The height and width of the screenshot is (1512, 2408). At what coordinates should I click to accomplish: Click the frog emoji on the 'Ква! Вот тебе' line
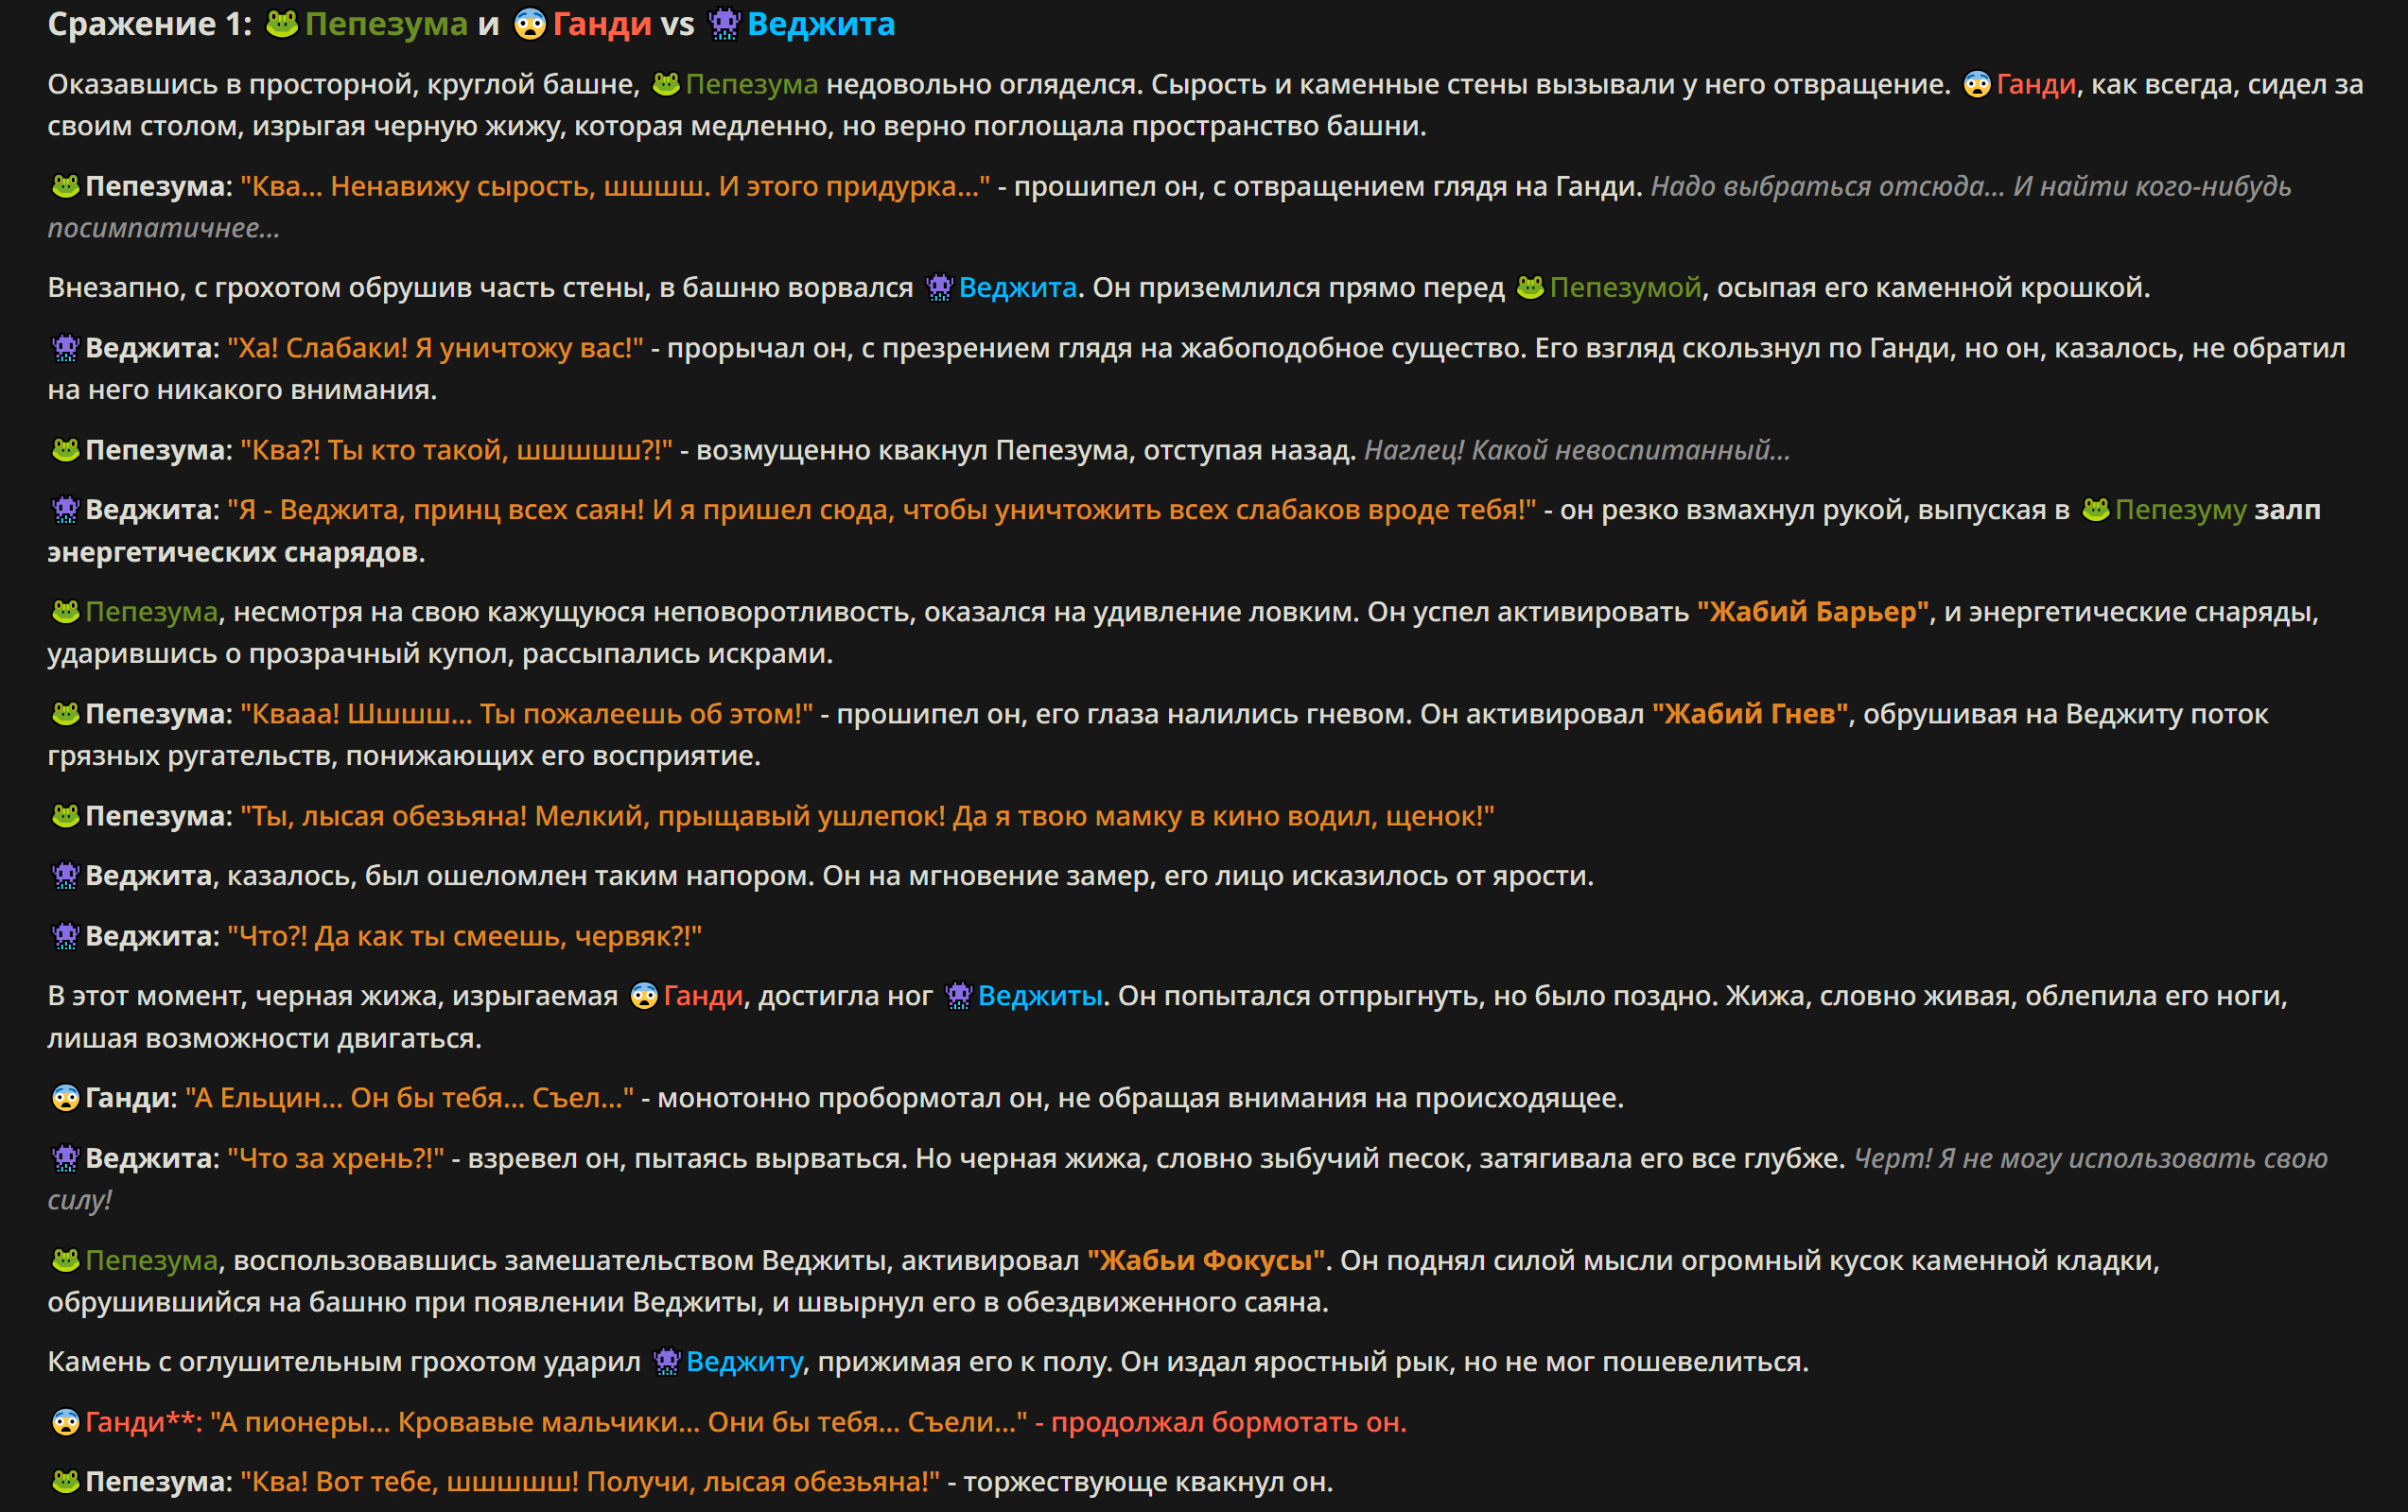(x=66, y=1482)
